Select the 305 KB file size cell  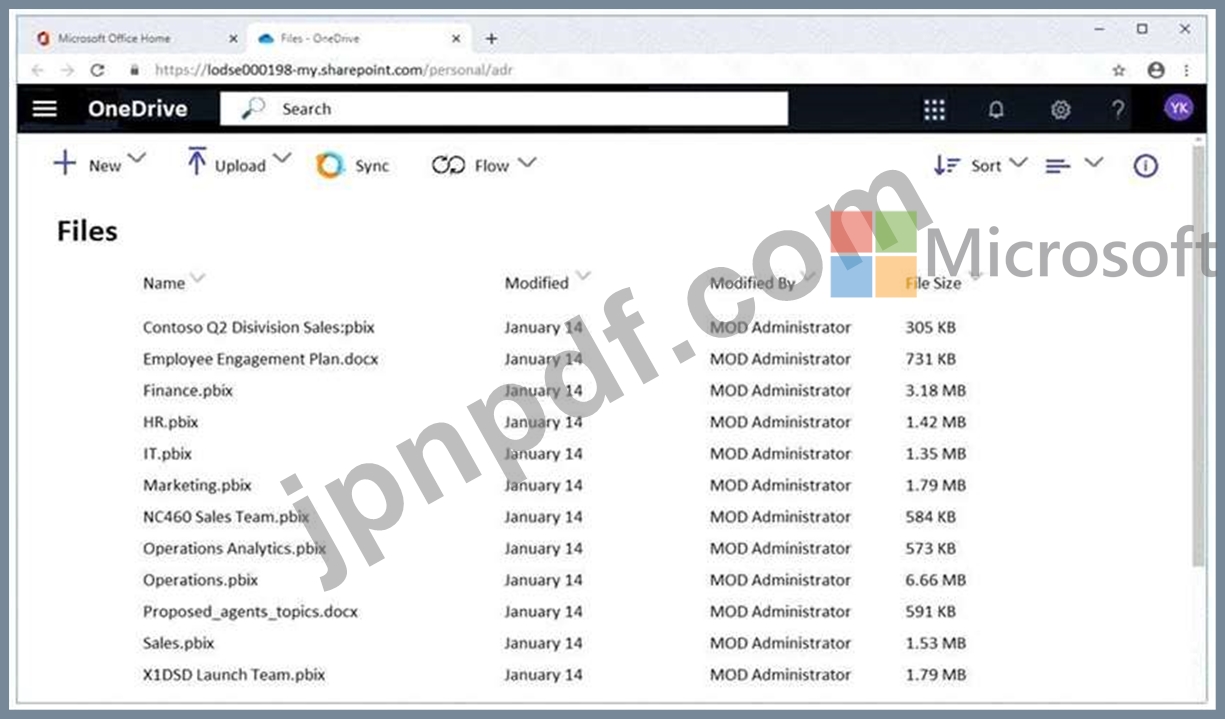tap(931, 327)
